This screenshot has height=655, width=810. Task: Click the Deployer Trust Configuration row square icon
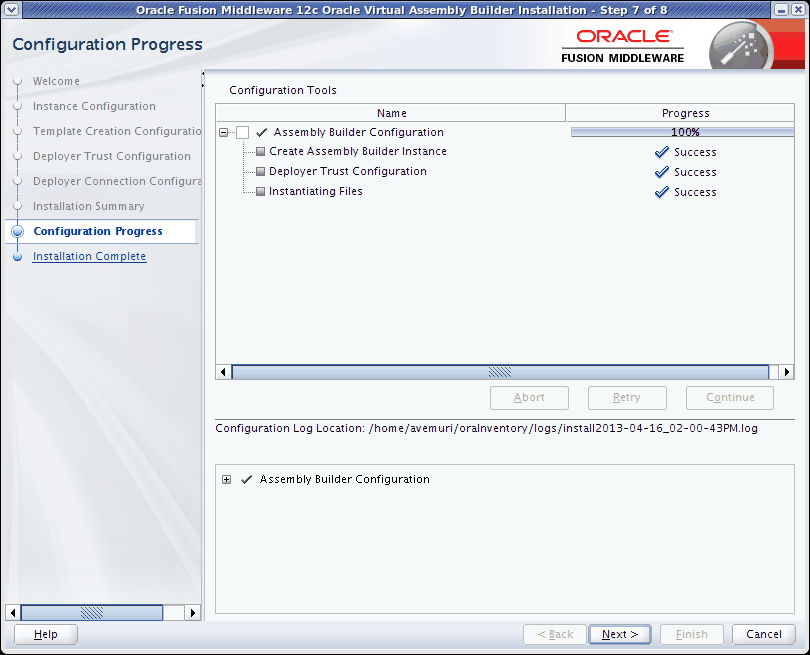tap(261, 171)
